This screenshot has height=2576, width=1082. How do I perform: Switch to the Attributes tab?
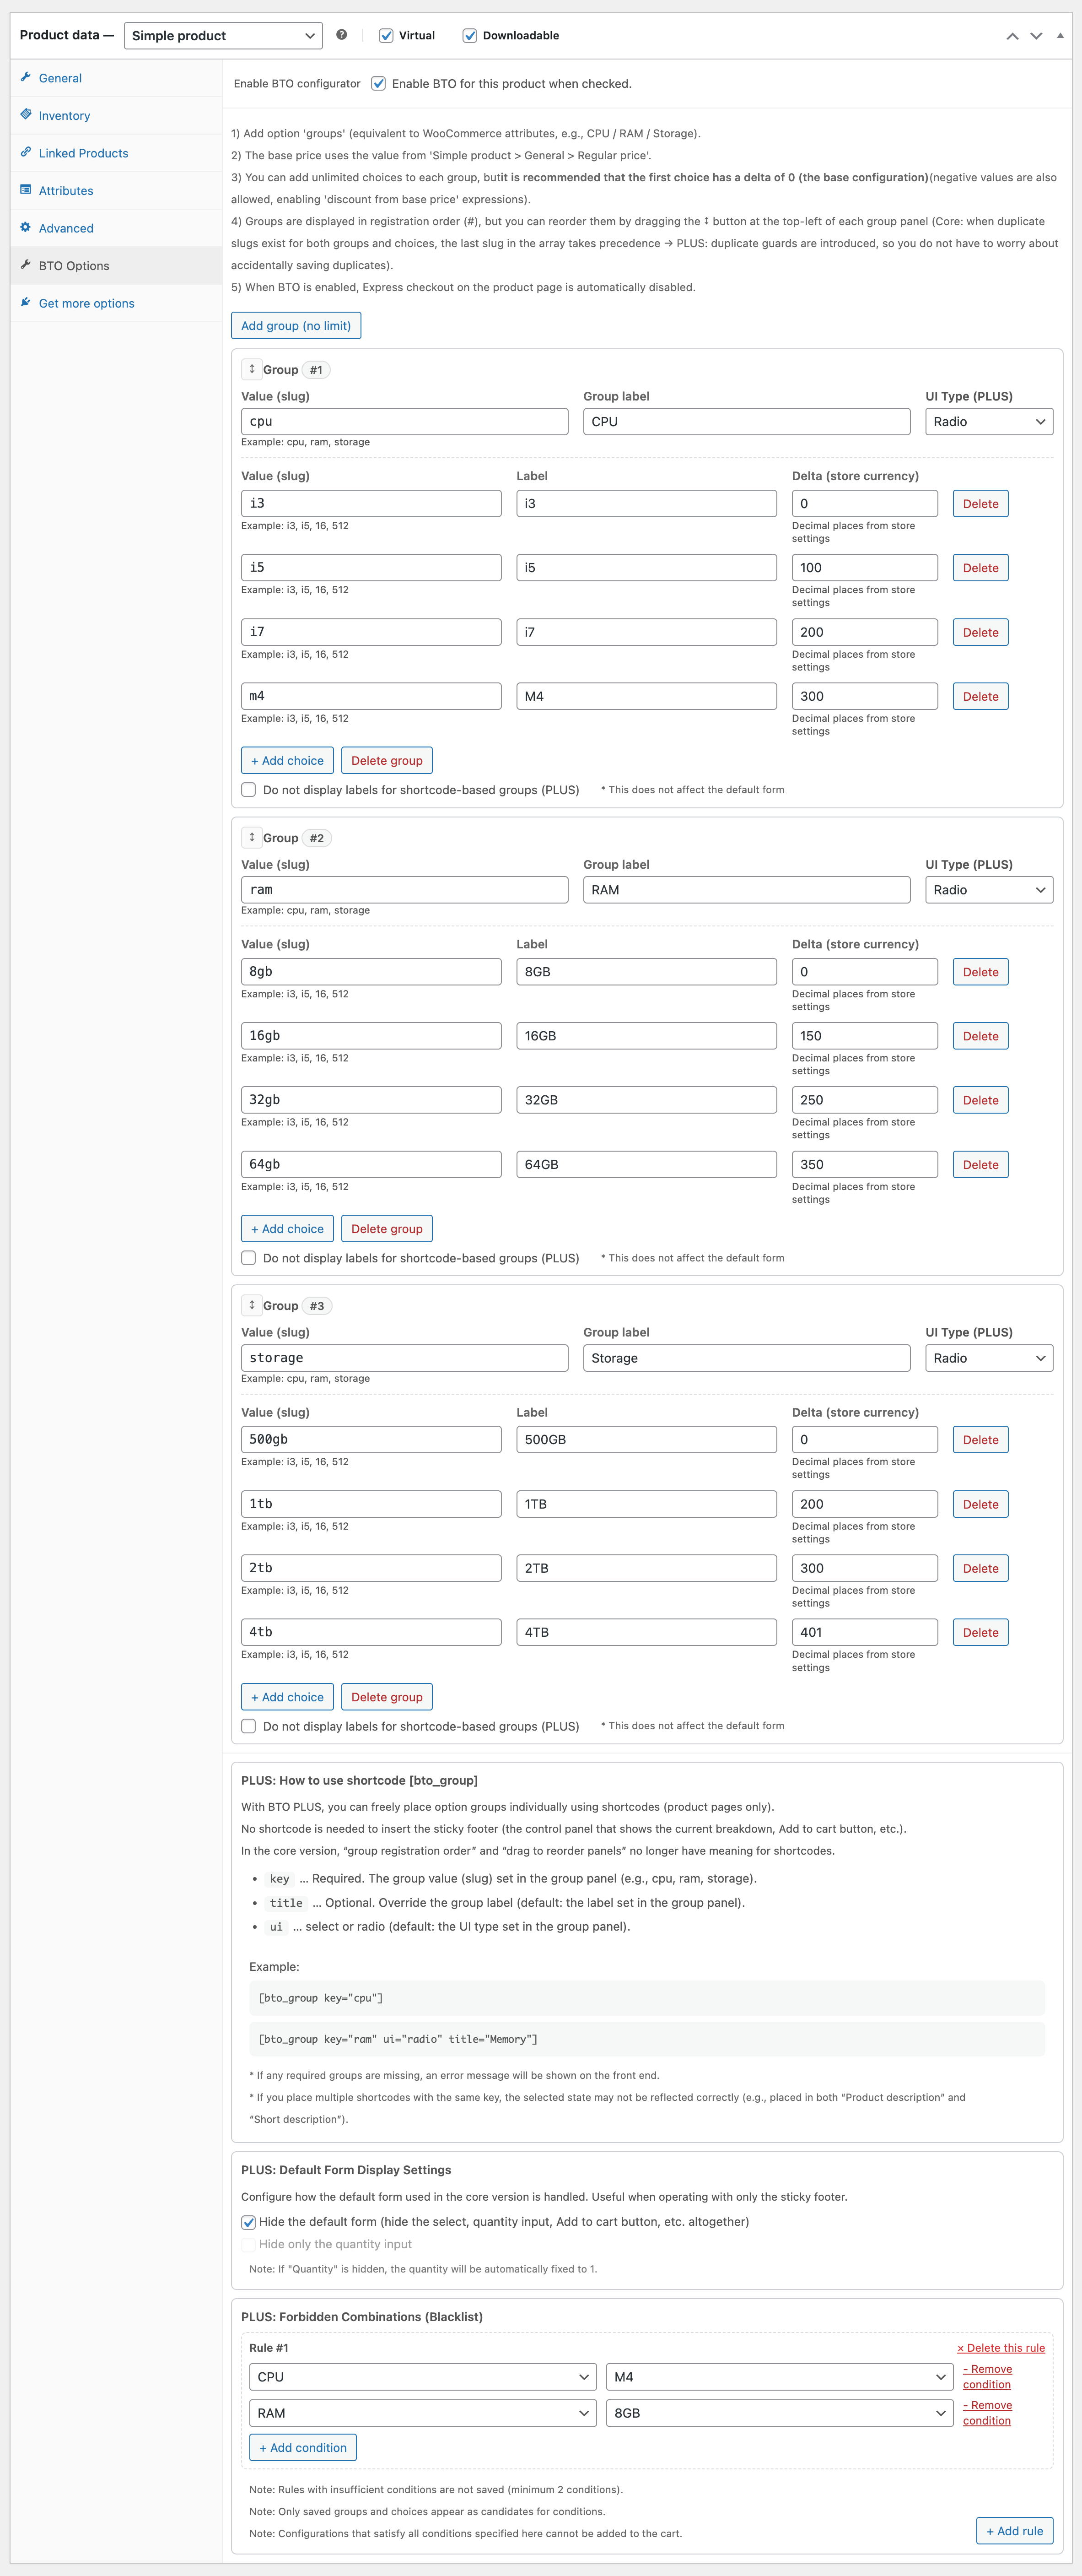click(x=66, y=191)
